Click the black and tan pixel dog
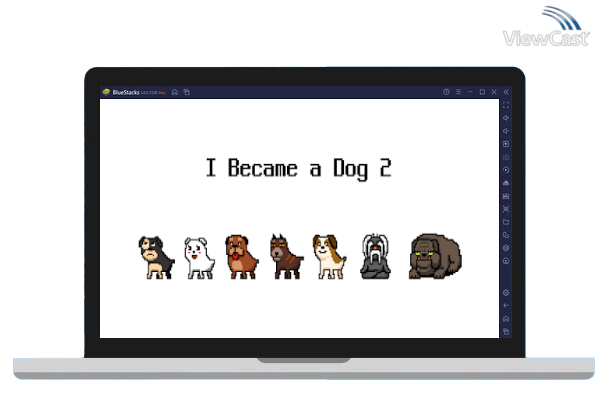 [x=156, y=257]
